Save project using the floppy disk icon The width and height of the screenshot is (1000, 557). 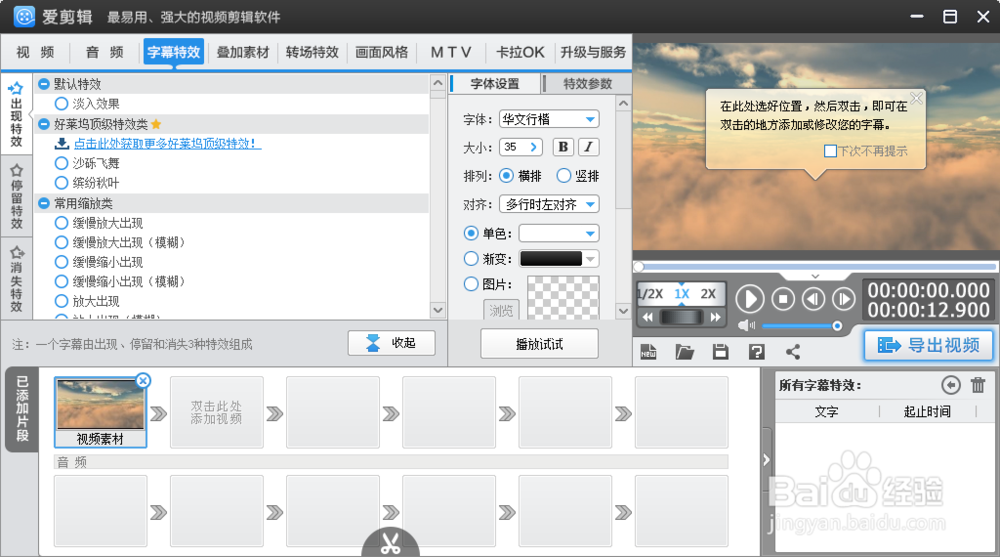pos(721,352)
